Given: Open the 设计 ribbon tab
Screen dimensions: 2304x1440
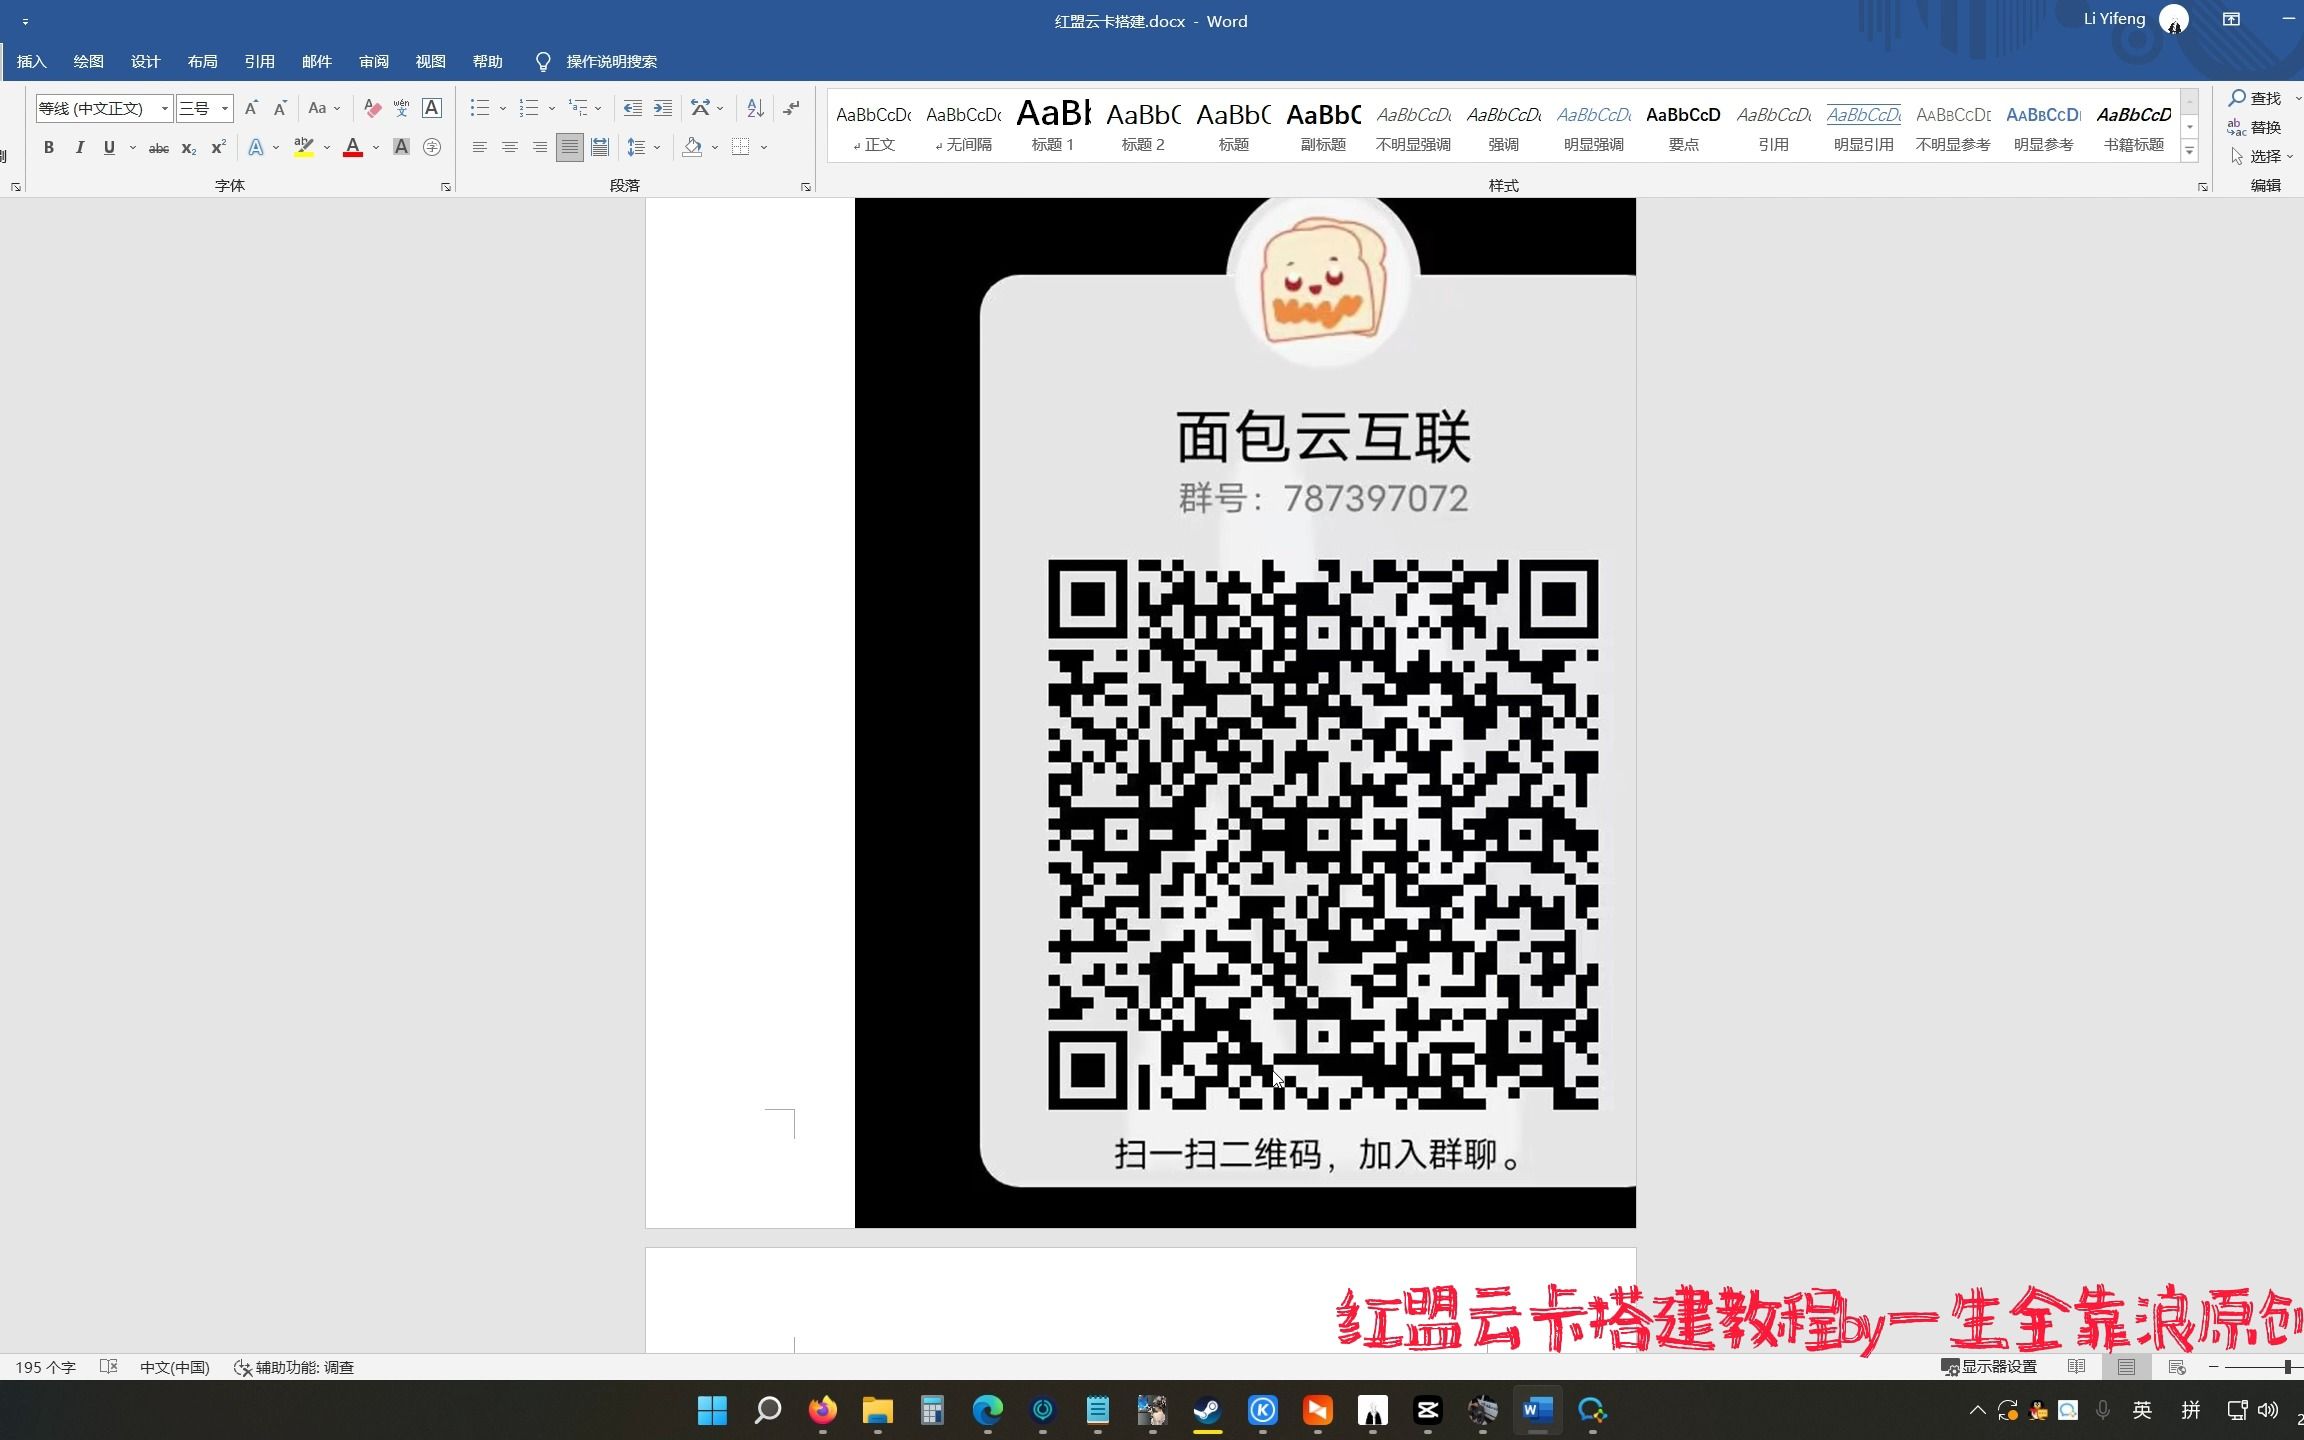Looking at the screenshot, I should [x=145, y=62].
